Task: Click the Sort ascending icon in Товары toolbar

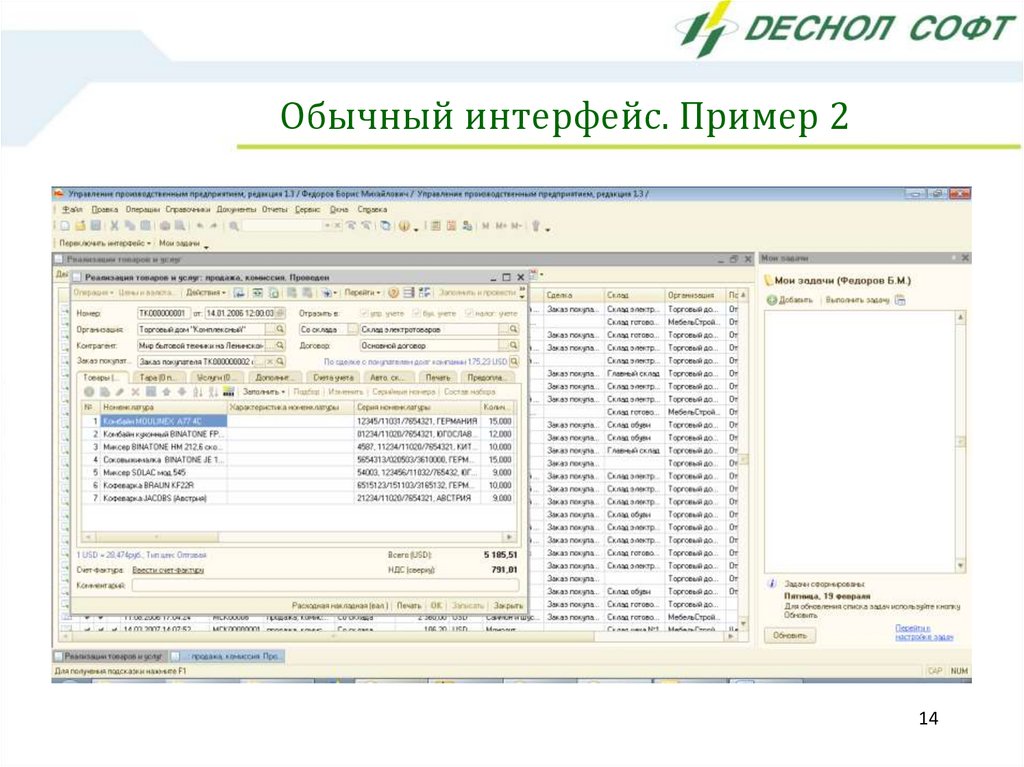Action: tap(197, 392)
